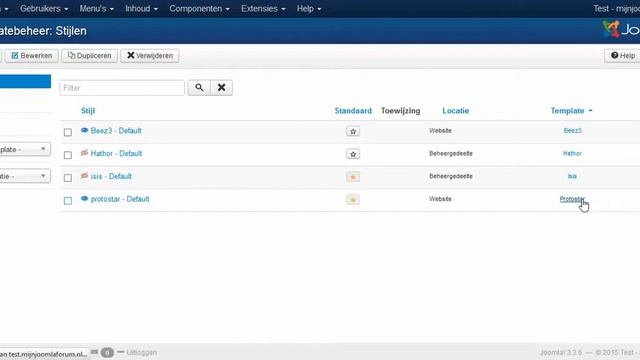Viewport: 640px width, 360px height.
Task: Open the location filter dropdown in the sidebar
Action: pyautogui.click(x=24, y=176)
